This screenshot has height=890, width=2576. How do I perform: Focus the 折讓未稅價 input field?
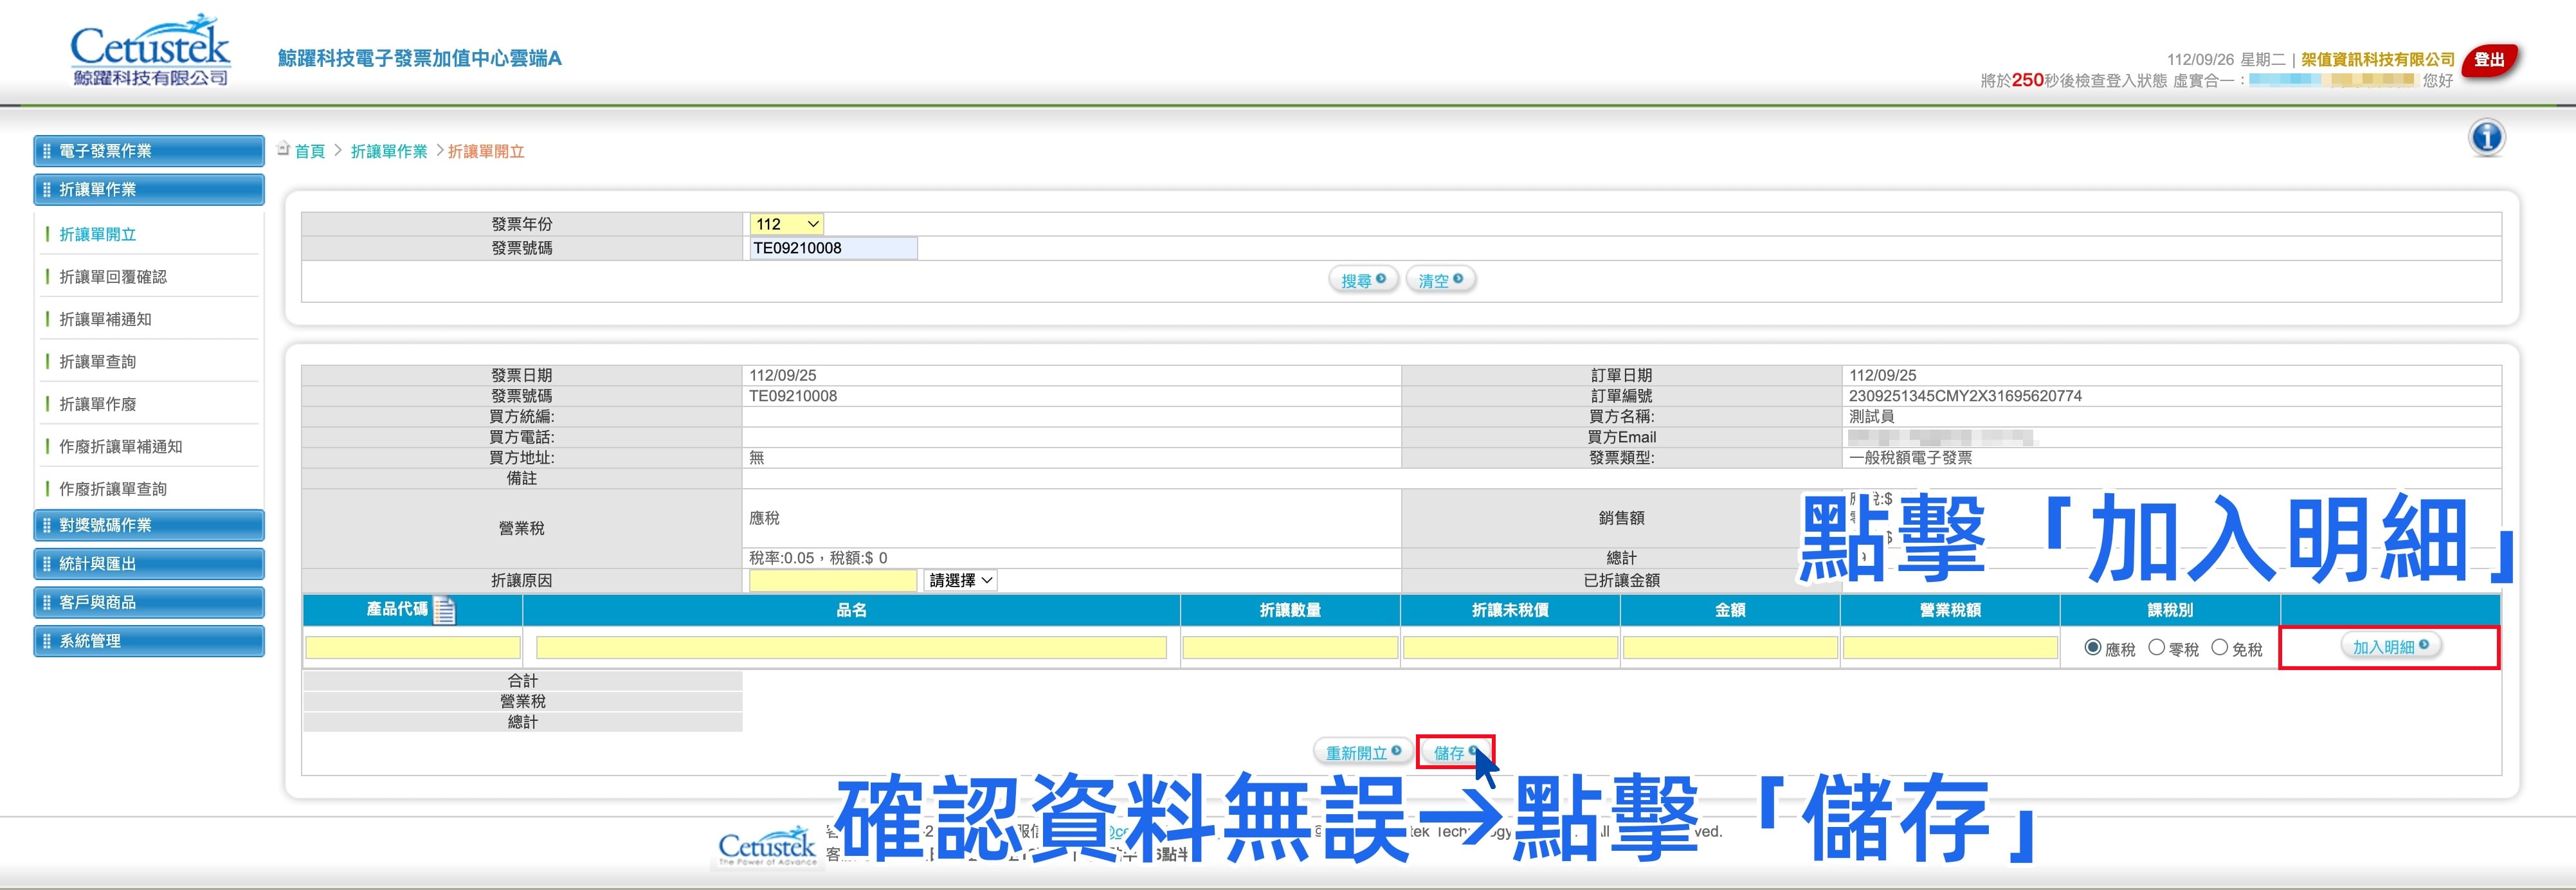(x=1510, y=648)
